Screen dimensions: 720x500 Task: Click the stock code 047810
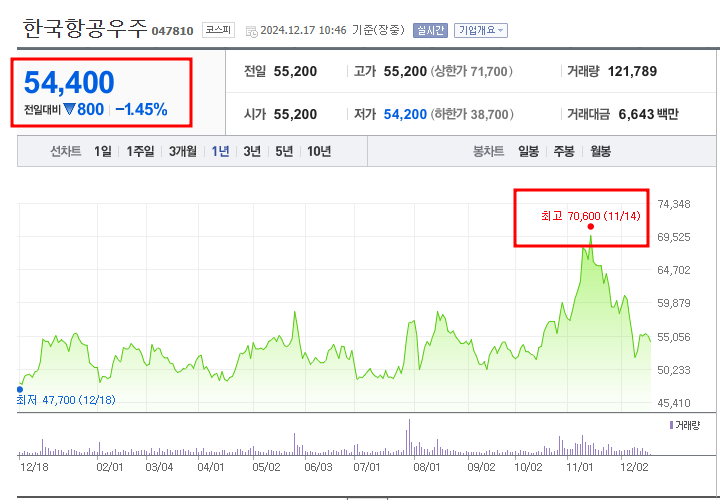point(173,31)
